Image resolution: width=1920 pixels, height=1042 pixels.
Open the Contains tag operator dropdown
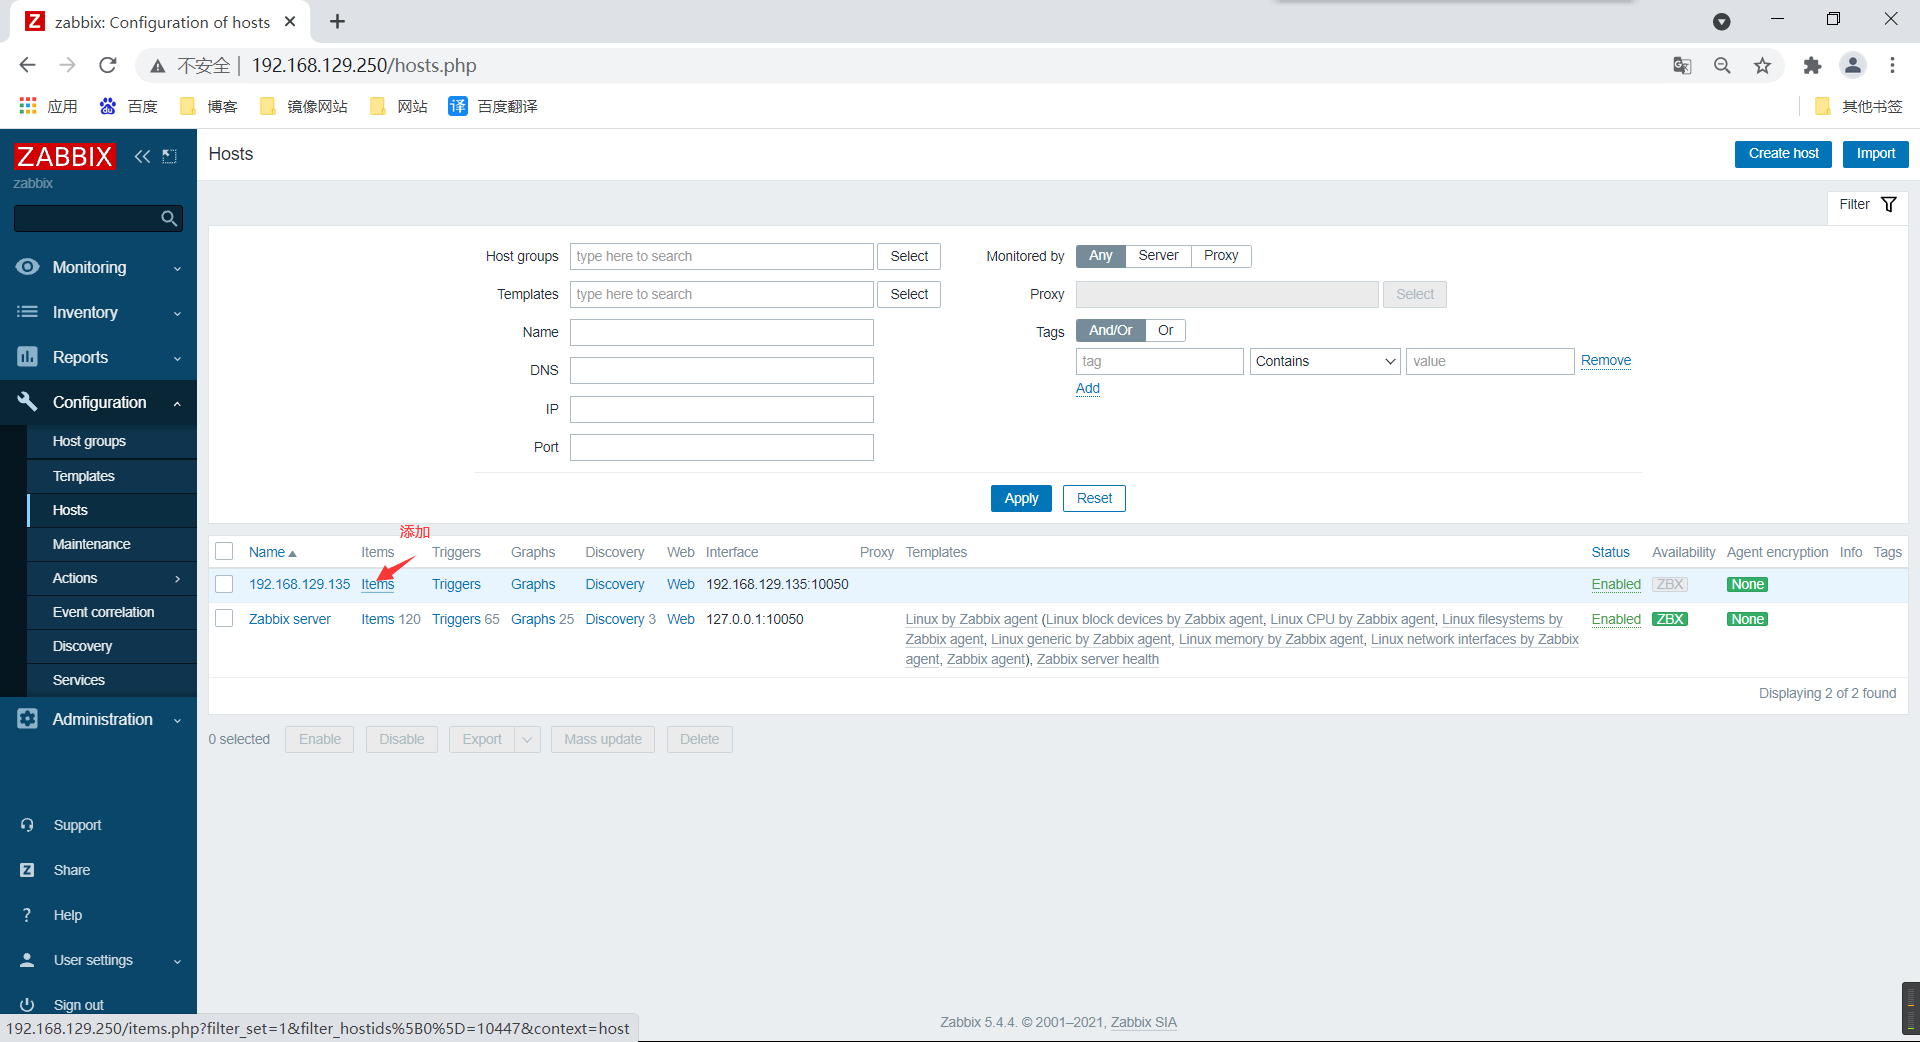[1325, 361]
